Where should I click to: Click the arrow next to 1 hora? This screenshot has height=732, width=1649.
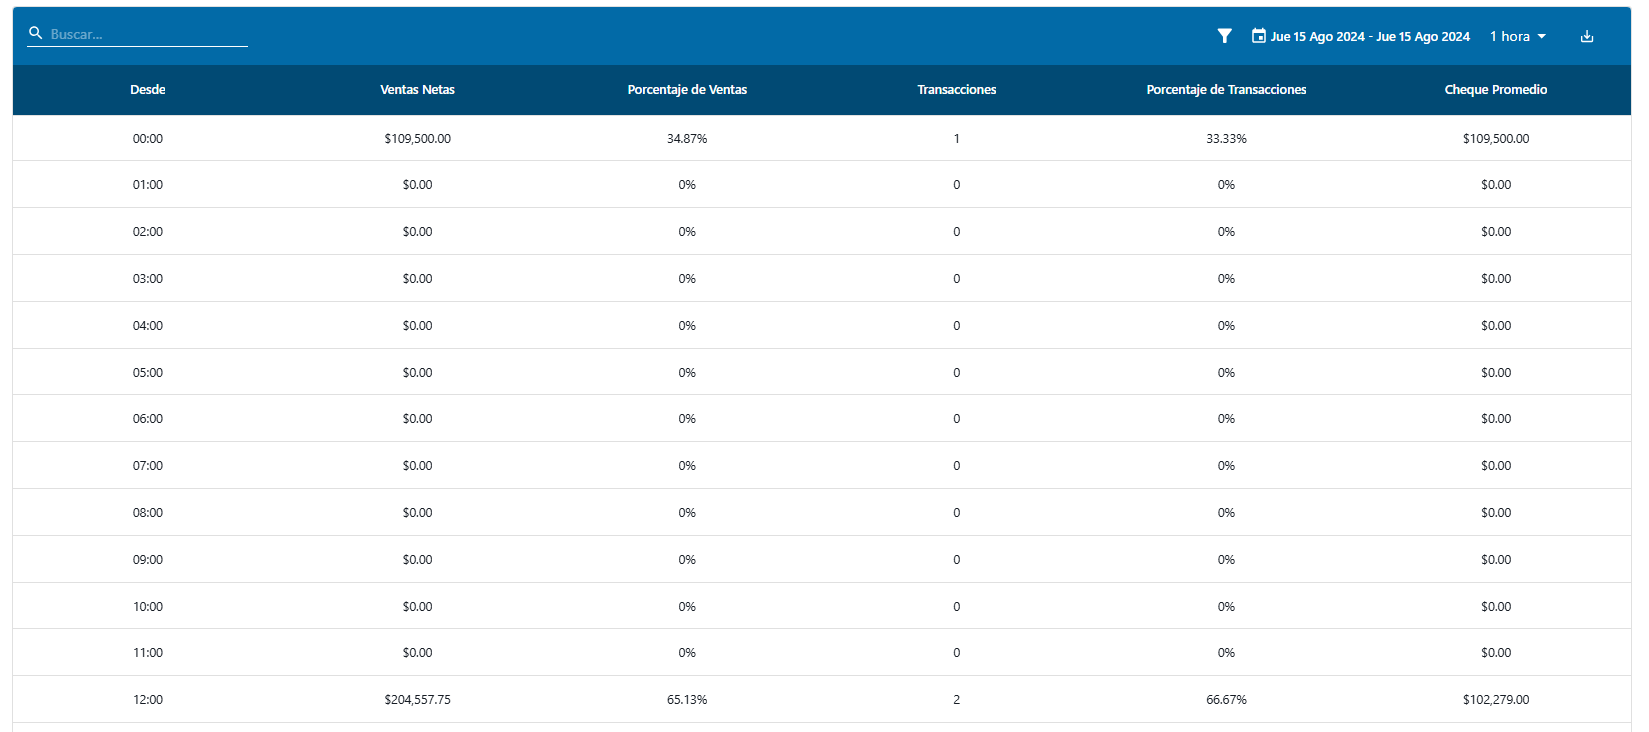pos(1542,37)
